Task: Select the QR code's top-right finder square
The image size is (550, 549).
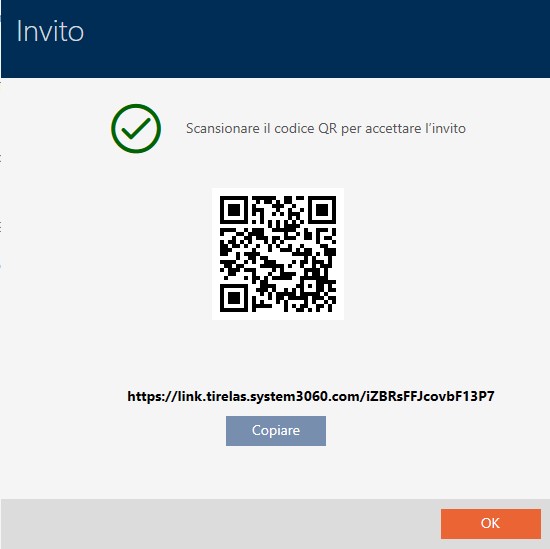Action: coord(322,210)
